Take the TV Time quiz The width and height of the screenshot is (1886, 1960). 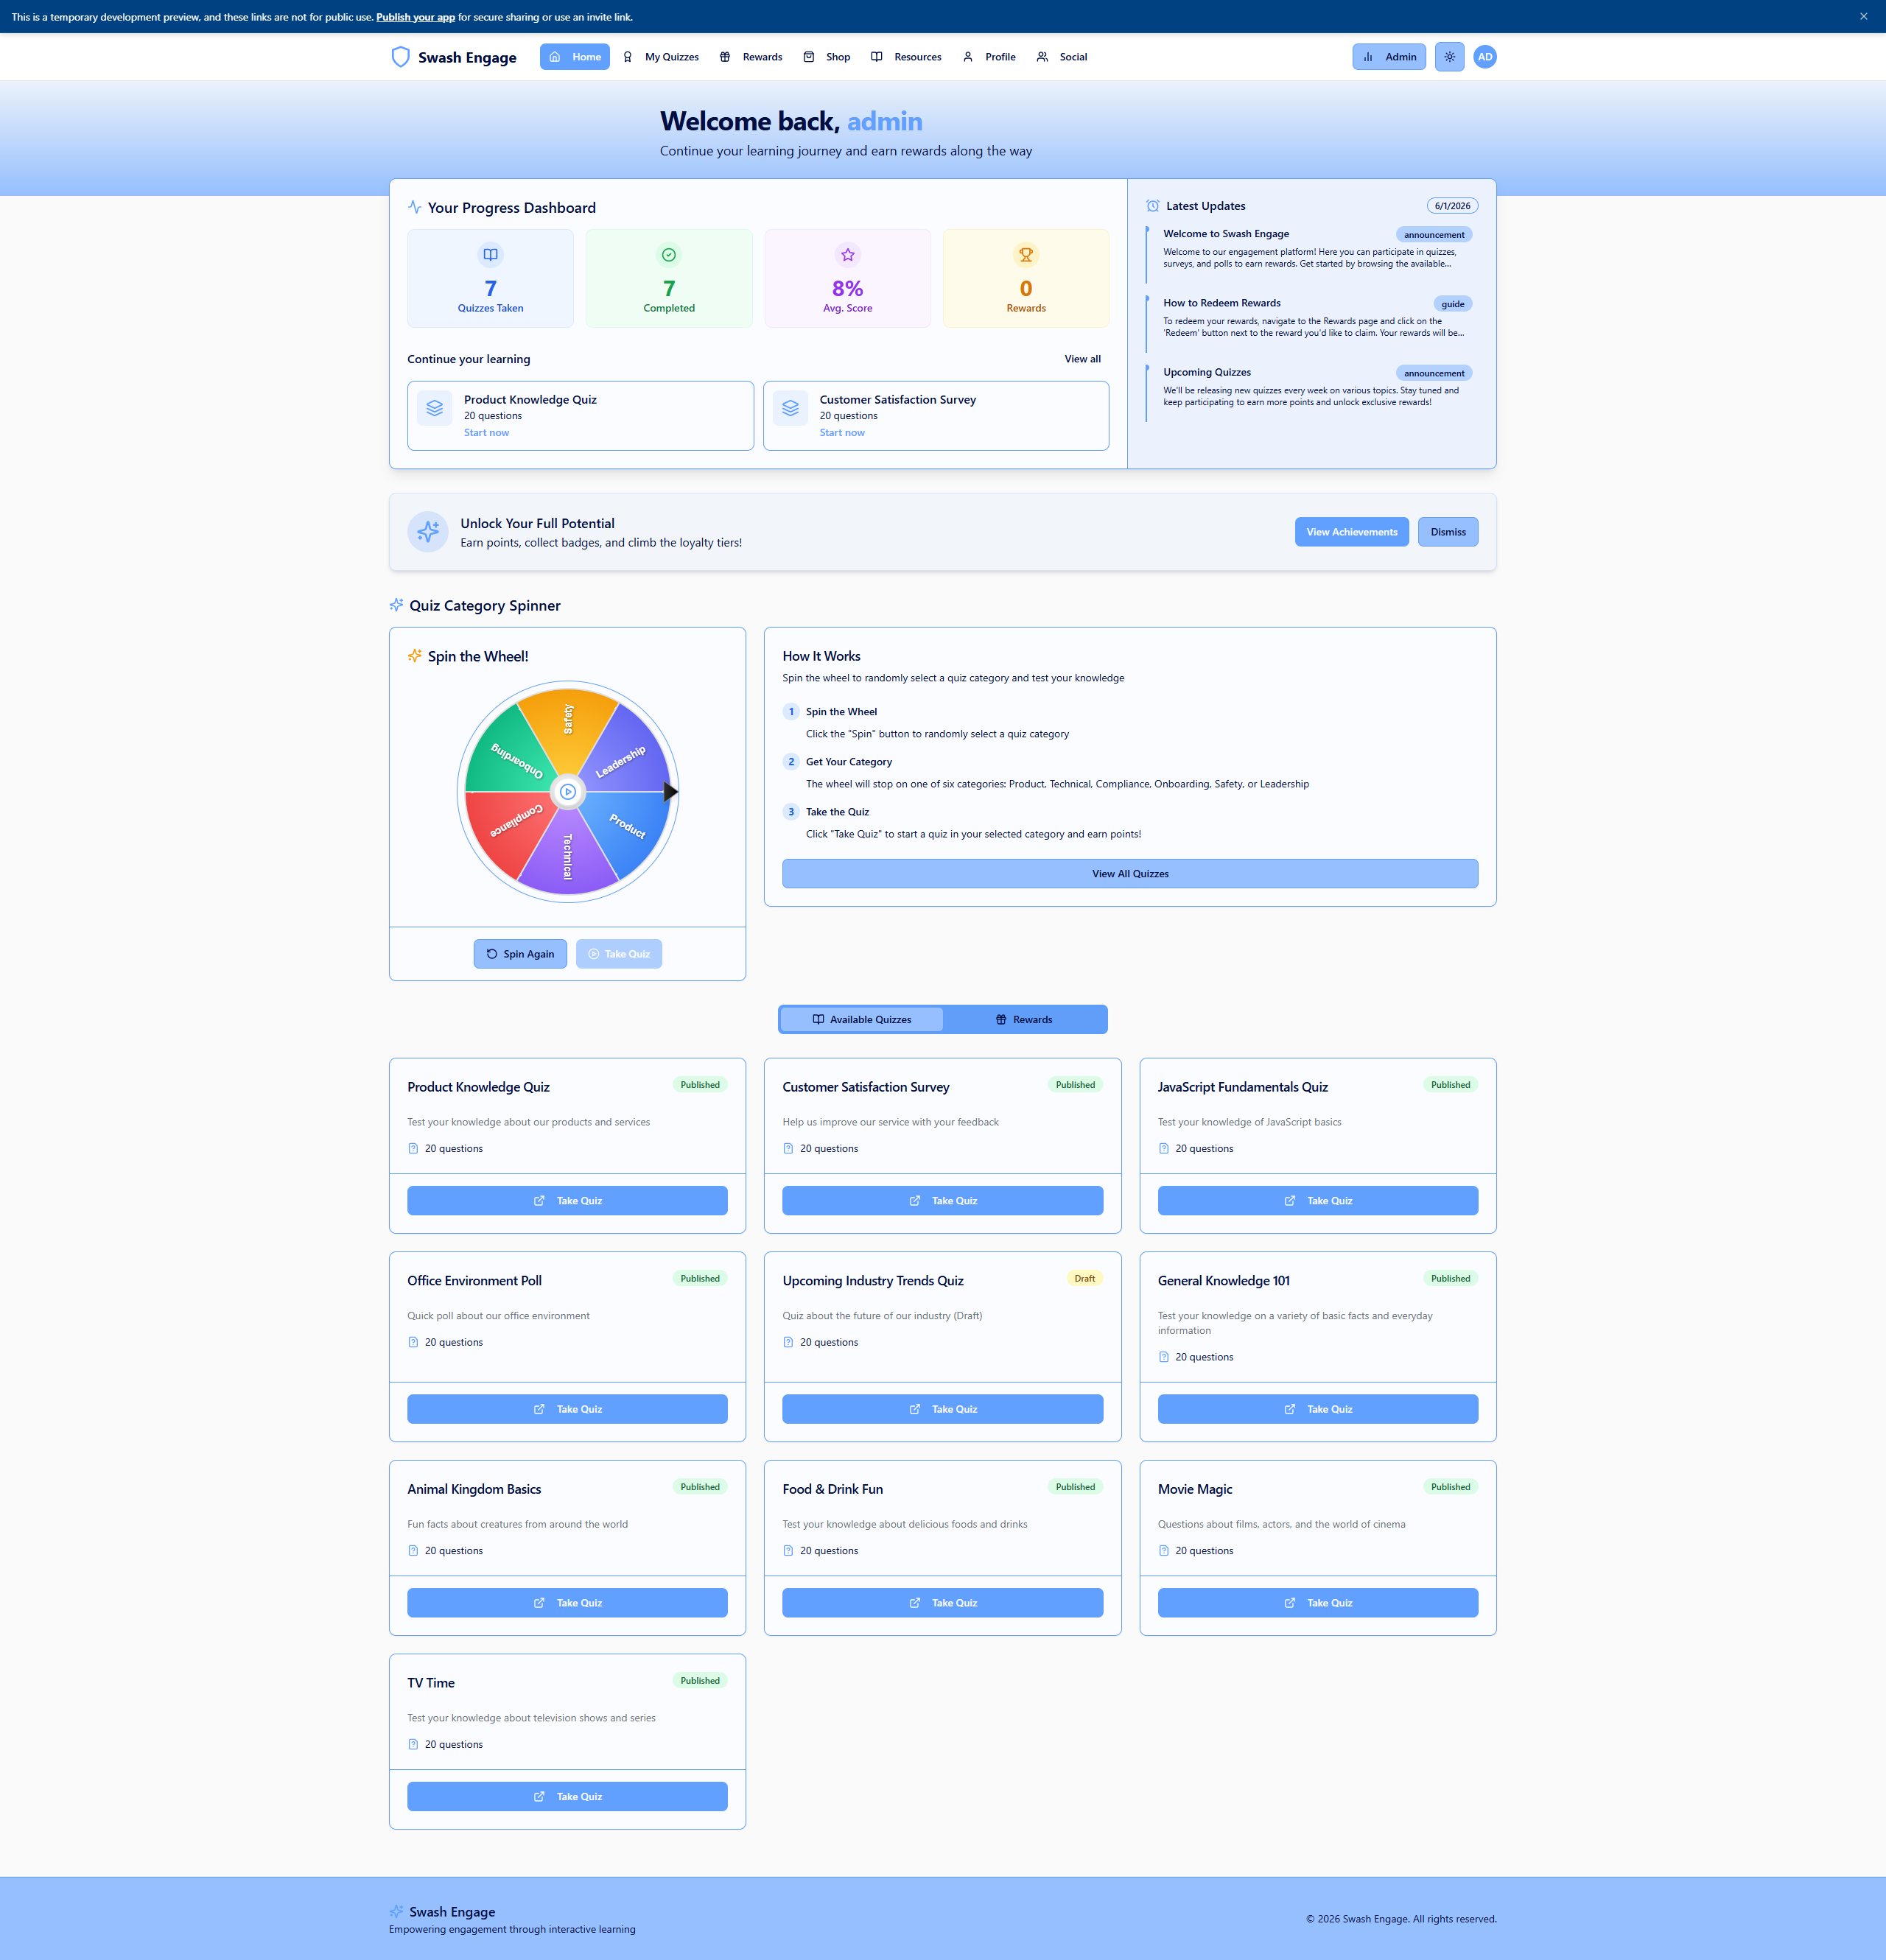tap(567, 1797)
